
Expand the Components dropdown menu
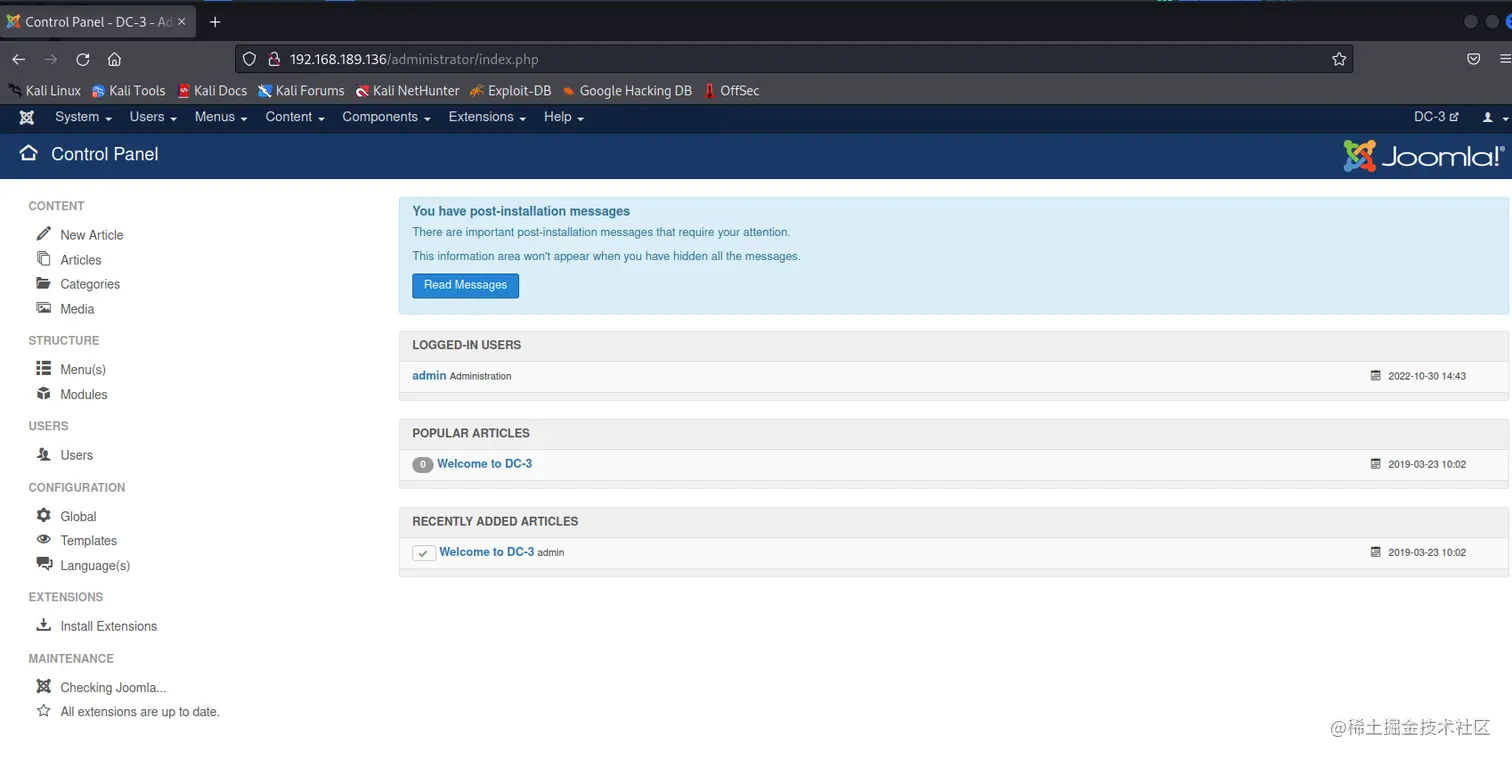tap(386, 117)
